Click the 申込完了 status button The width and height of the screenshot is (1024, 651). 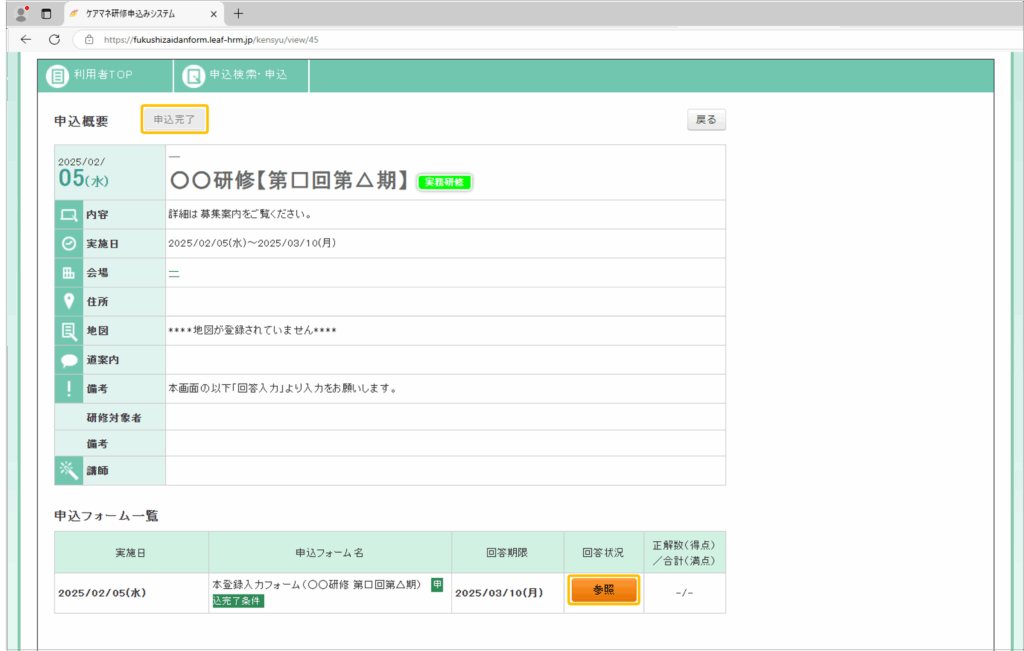pos(174,119)
